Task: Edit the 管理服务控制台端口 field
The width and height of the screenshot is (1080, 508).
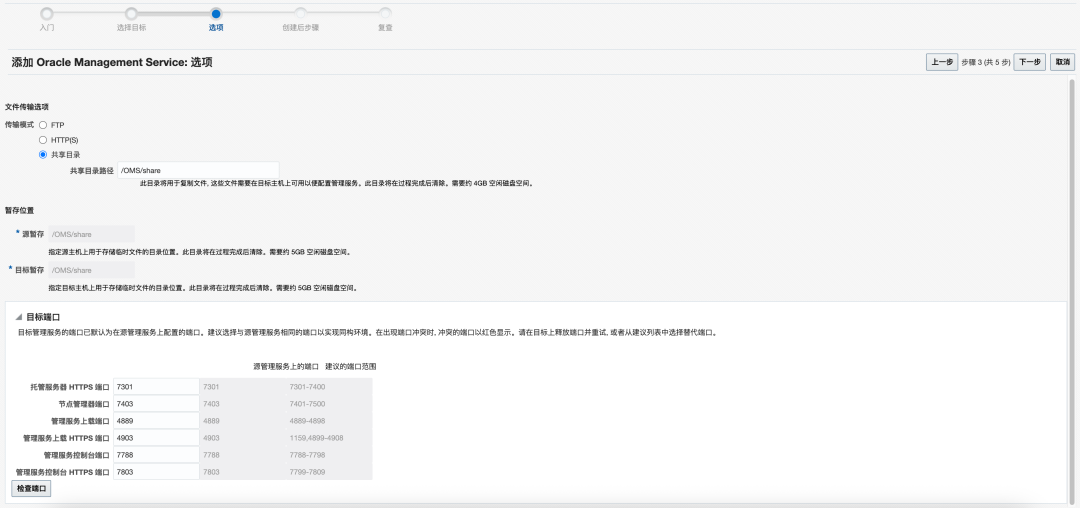Action: point(156,454)
